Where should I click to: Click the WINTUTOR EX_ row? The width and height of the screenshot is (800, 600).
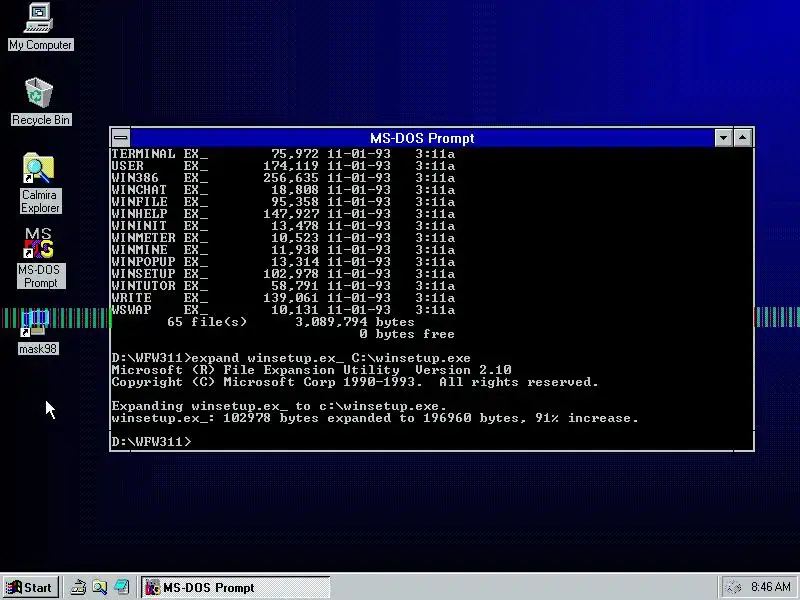(283, 286)
